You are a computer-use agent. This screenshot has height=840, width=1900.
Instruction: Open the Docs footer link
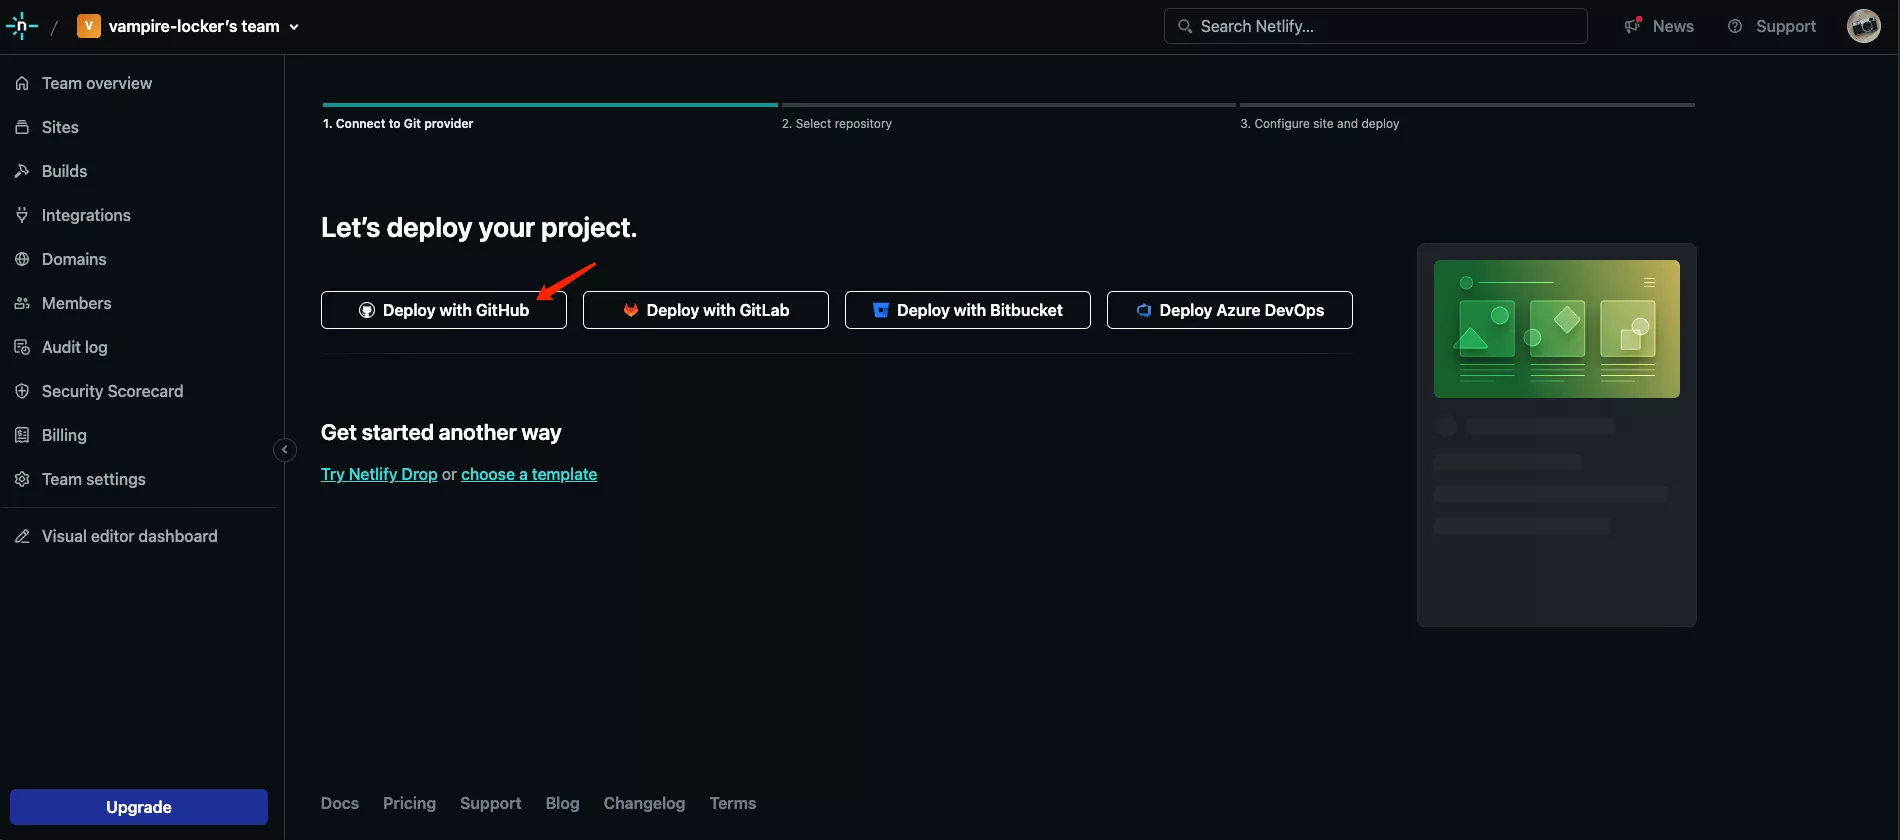pos(340,803)
